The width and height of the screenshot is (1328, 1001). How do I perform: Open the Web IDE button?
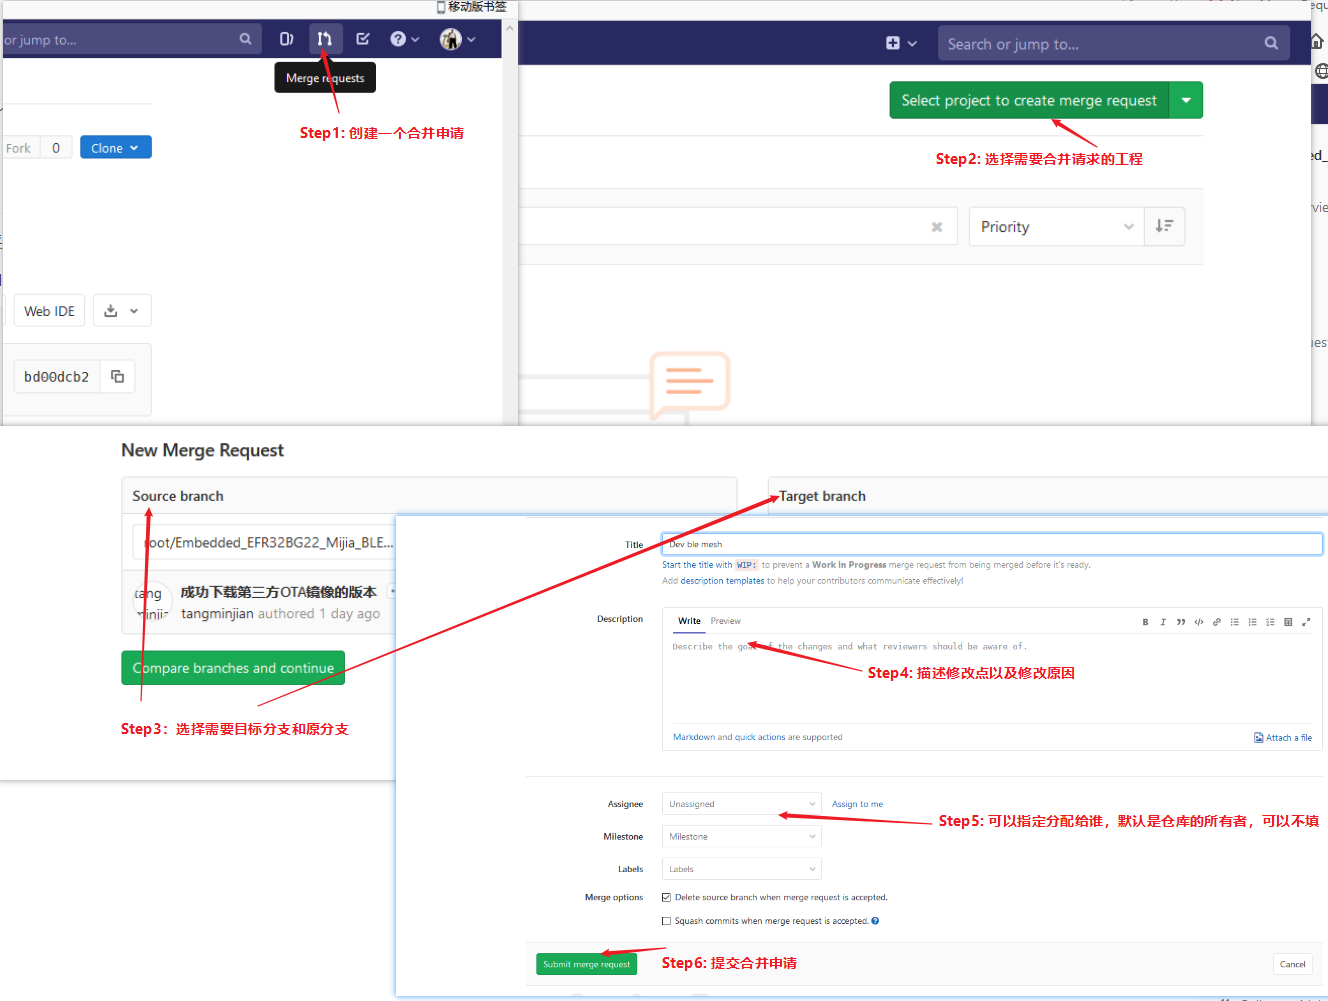(49, 311)
